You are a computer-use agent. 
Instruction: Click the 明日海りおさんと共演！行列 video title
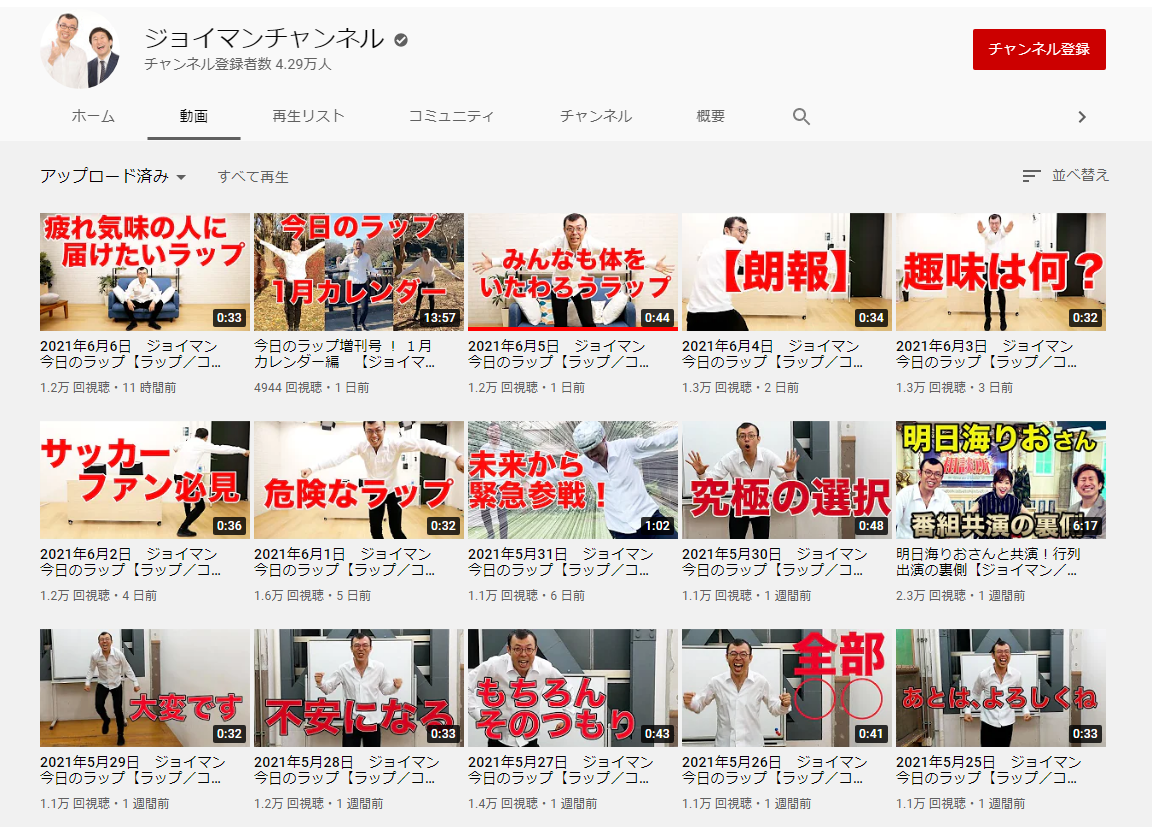988,562
